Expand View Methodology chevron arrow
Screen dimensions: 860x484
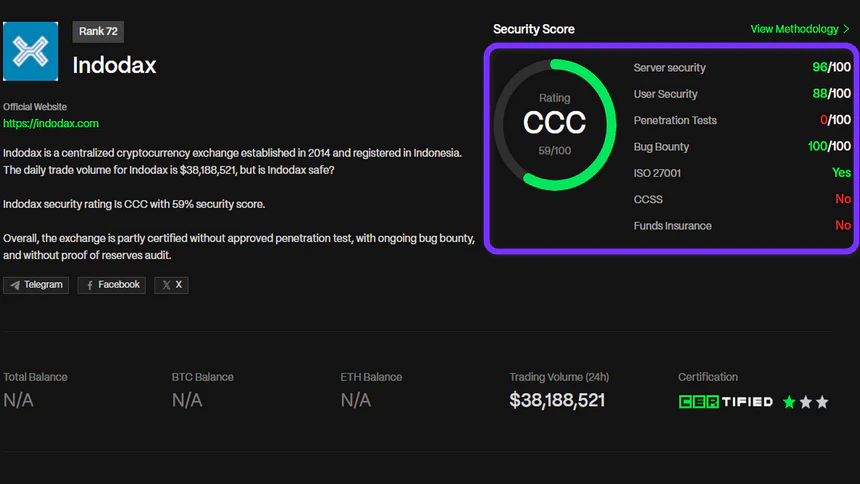pos(846,29)
